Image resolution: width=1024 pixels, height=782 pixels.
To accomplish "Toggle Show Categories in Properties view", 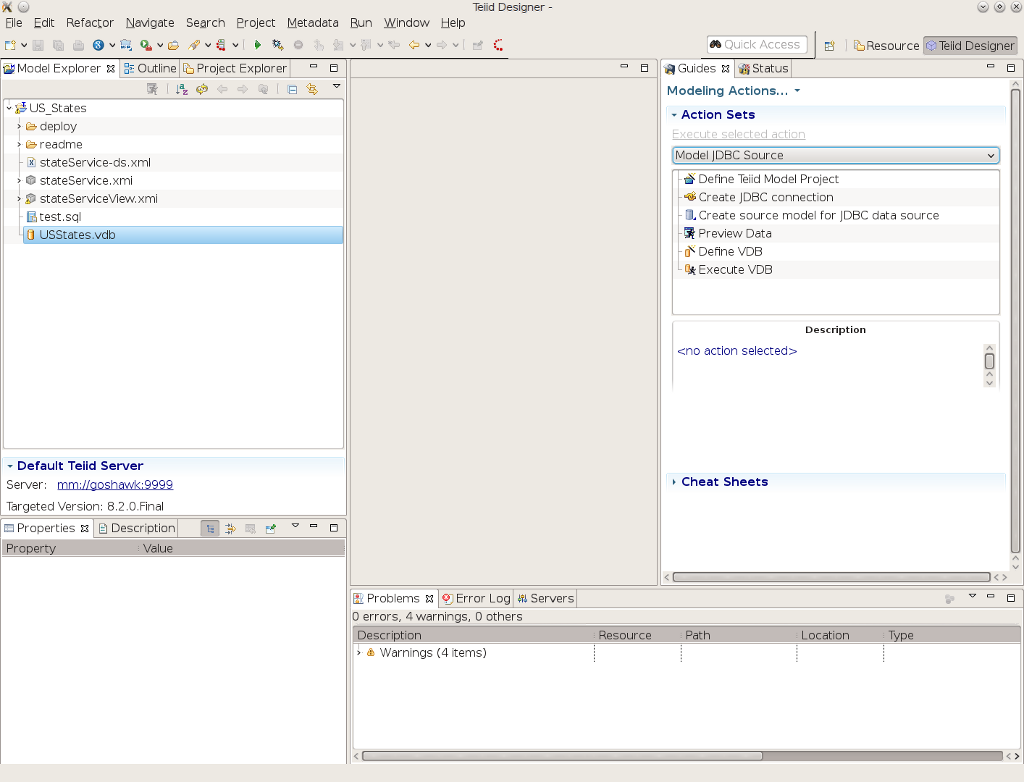I will coord(210,528).
